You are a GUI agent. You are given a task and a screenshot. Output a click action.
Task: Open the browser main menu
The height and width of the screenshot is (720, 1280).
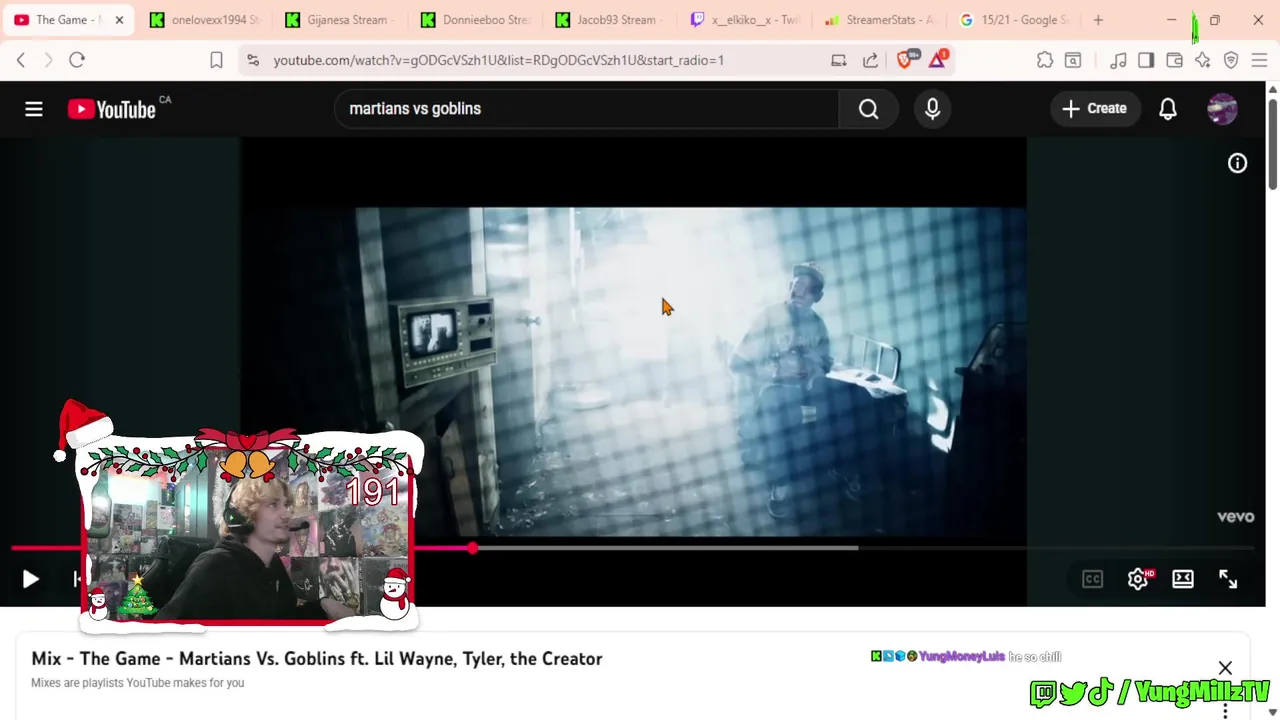tap(1259, 60)
